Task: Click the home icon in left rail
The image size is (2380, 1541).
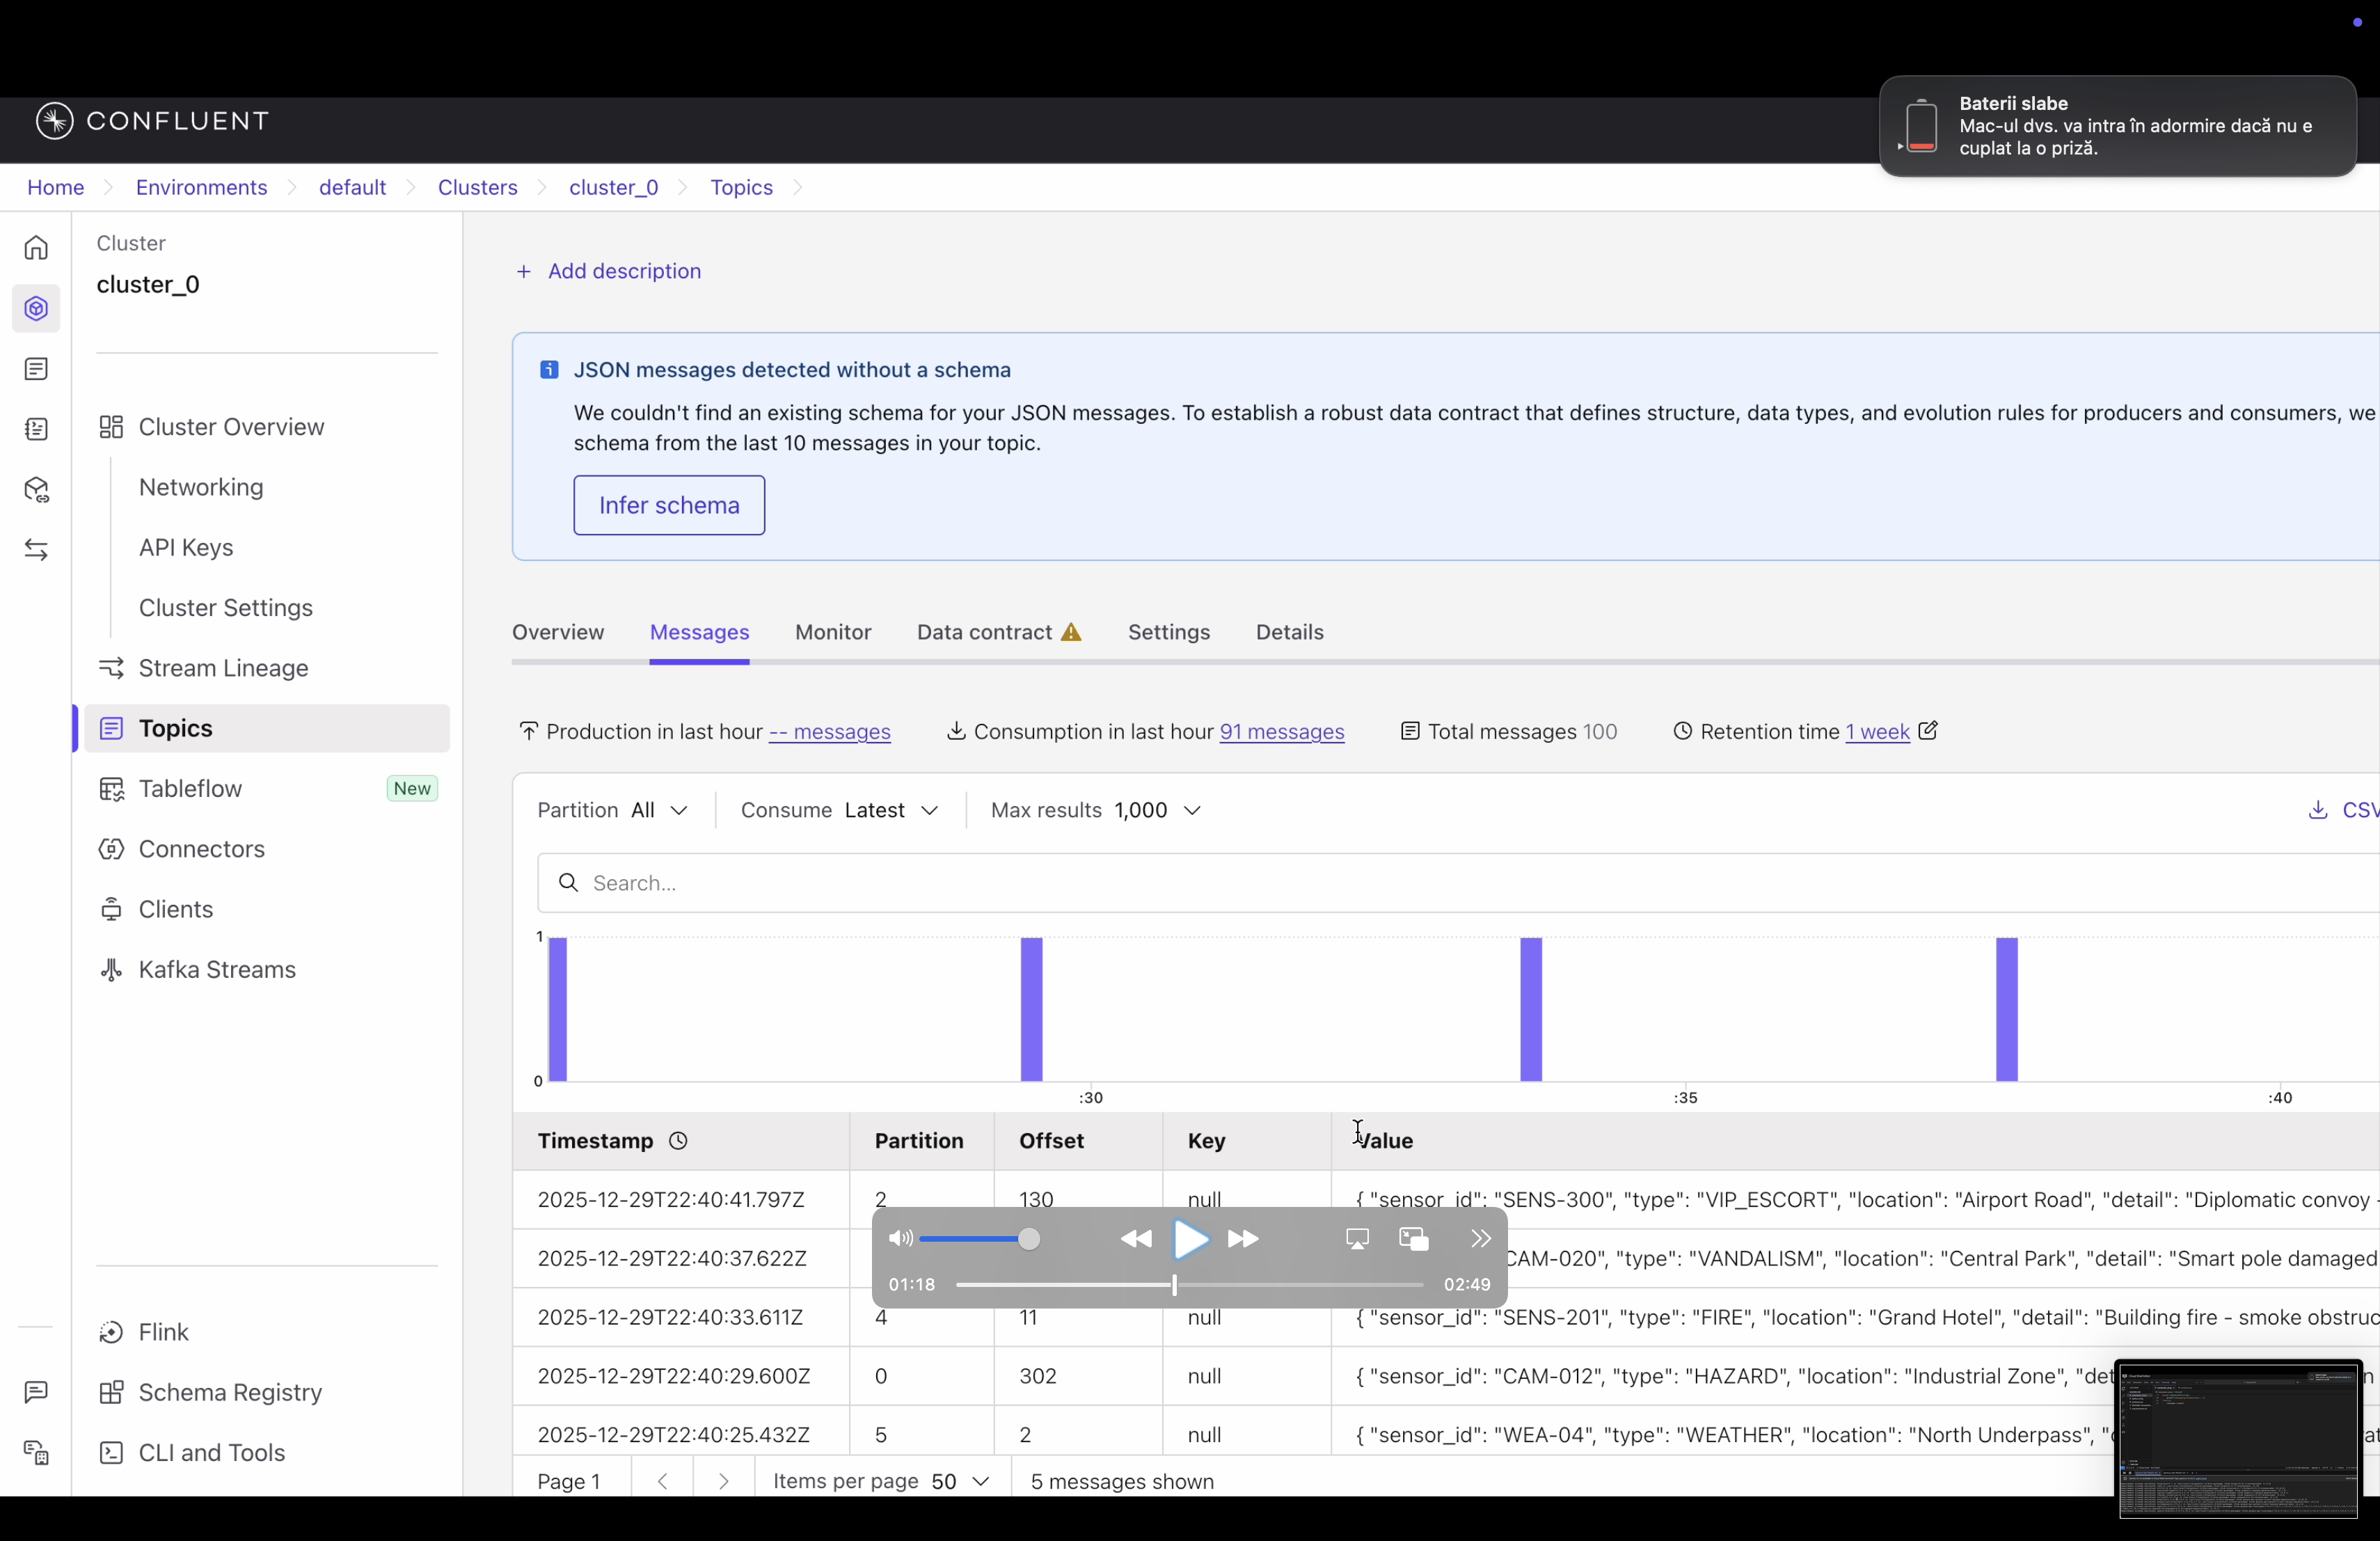Action: (x=36, y=247)
